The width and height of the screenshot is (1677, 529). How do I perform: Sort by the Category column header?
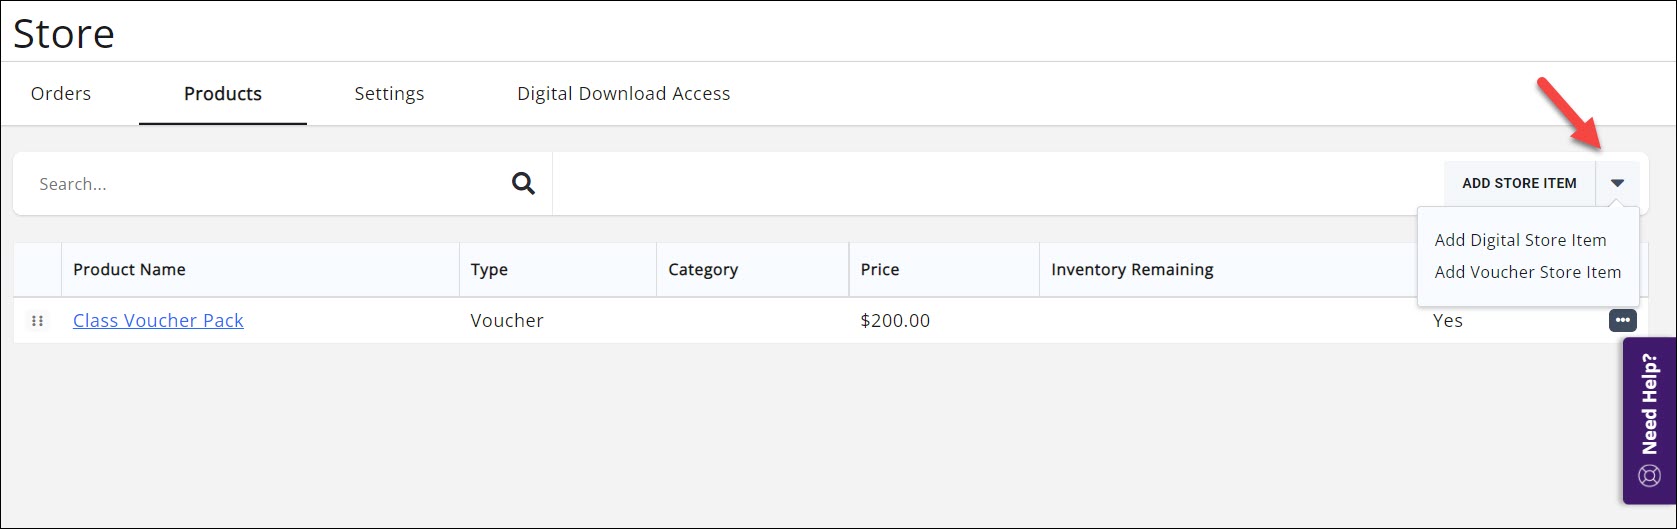pos(703,270)
